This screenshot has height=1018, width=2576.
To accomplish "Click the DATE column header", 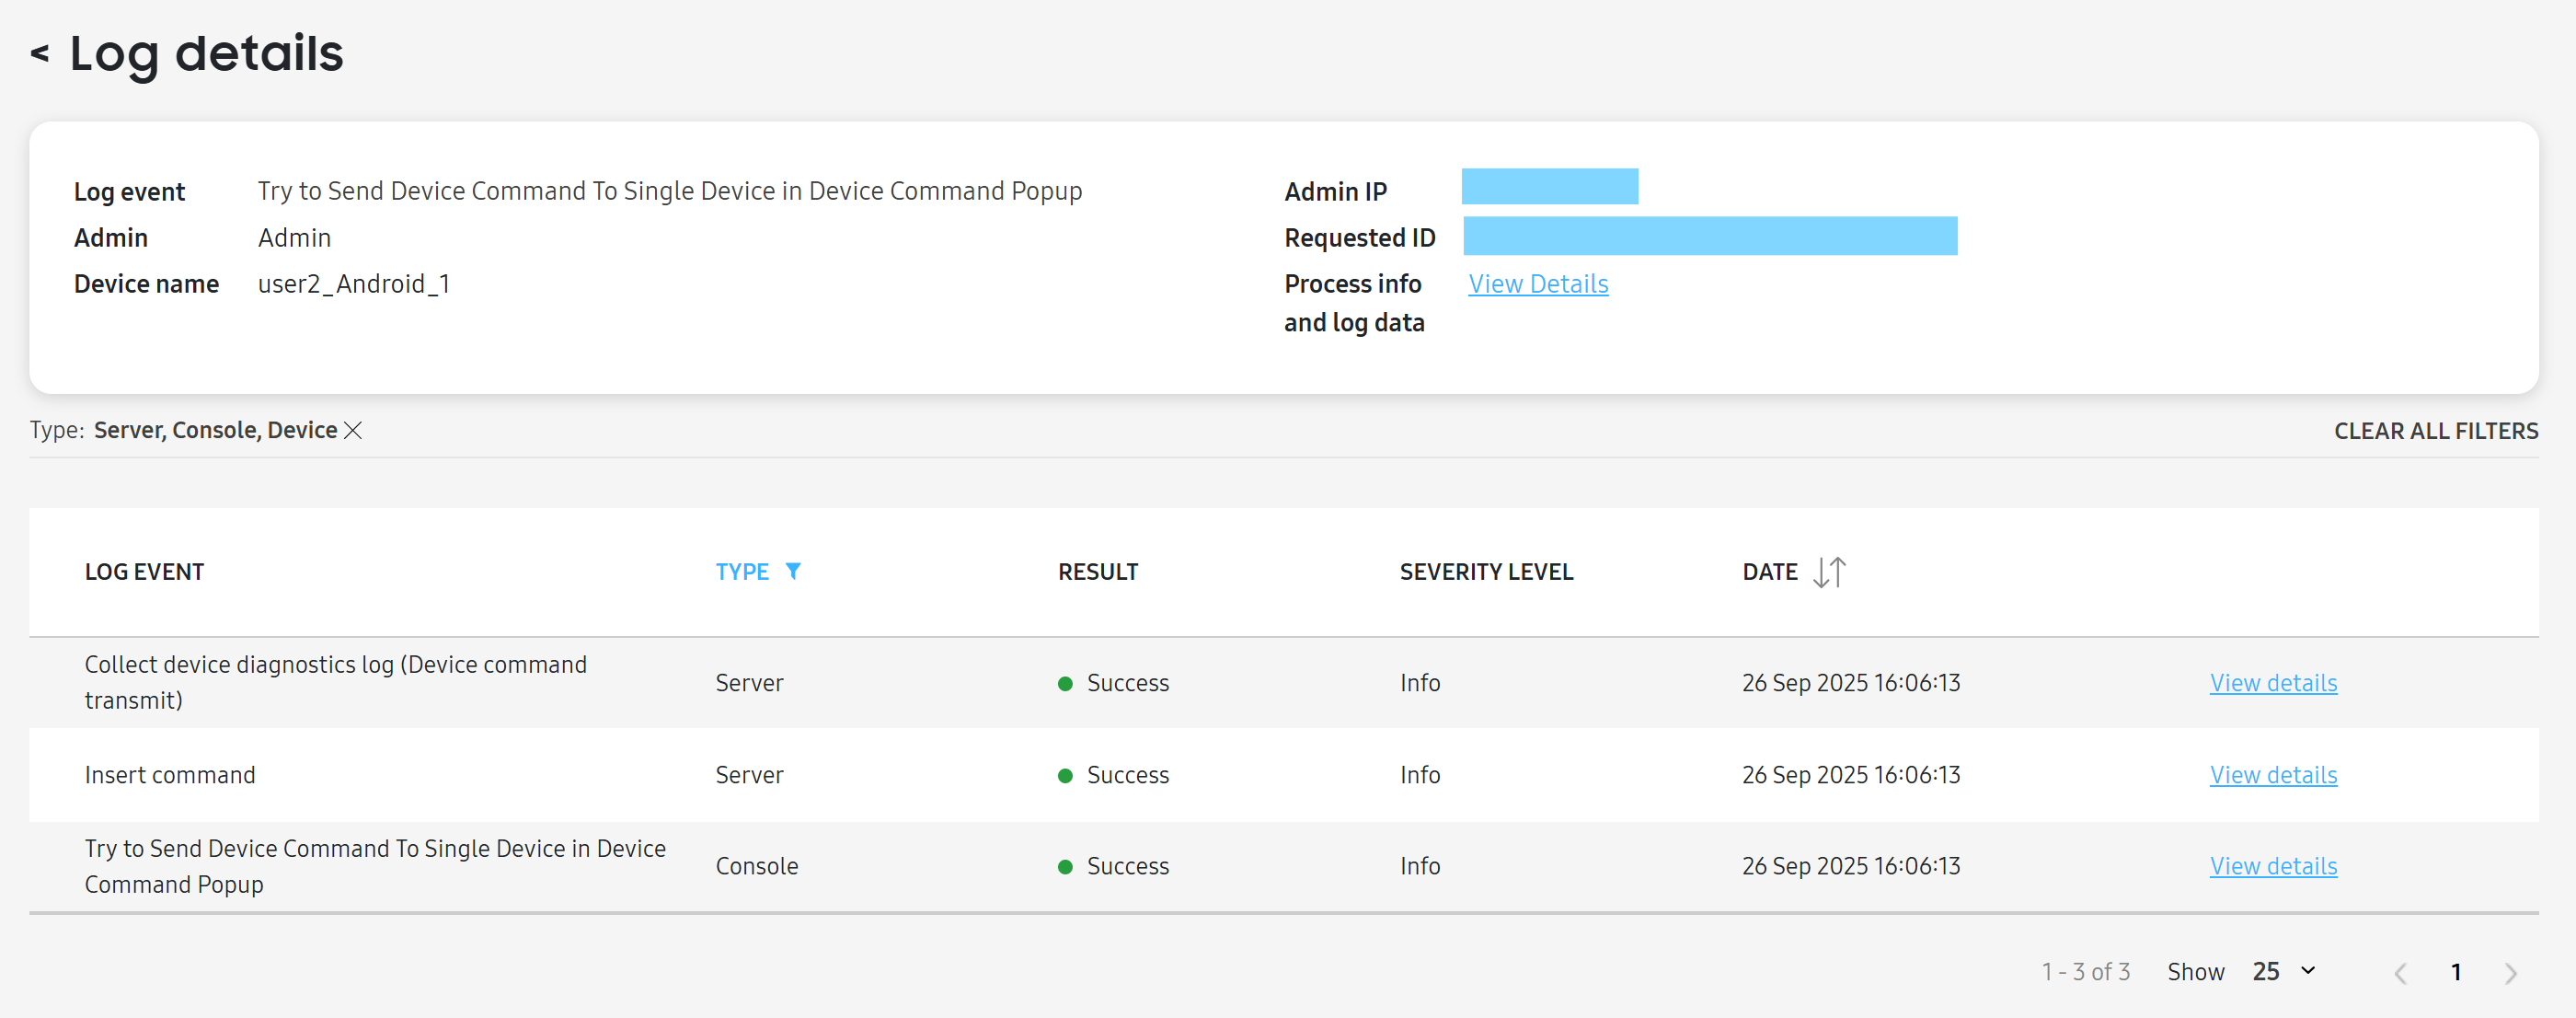I will [x=1769, y=572].
